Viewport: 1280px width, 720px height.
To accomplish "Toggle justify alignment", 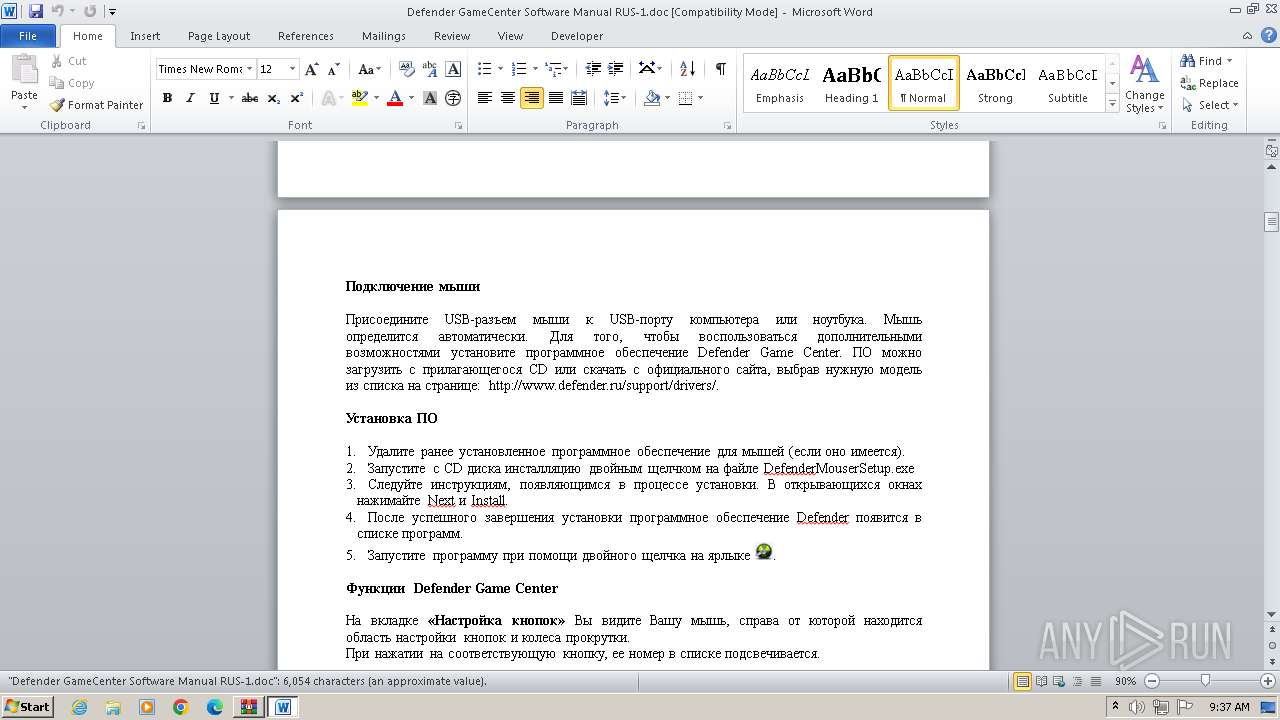I will pyautogui.click(x=556, y=98).
